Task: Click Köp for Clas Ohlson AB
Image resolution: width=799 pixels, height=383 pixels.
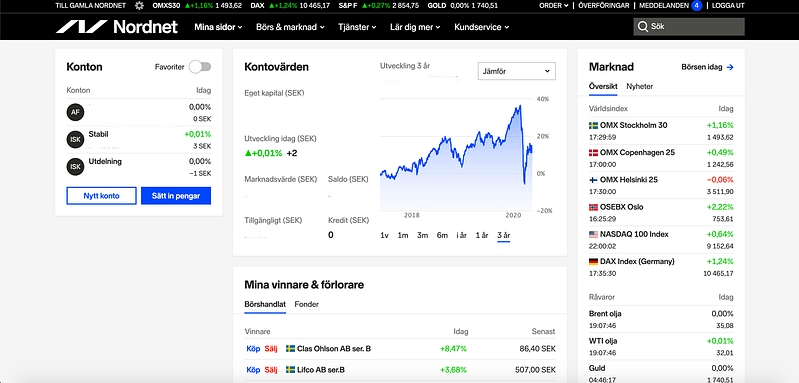Action: coord(253,349)
